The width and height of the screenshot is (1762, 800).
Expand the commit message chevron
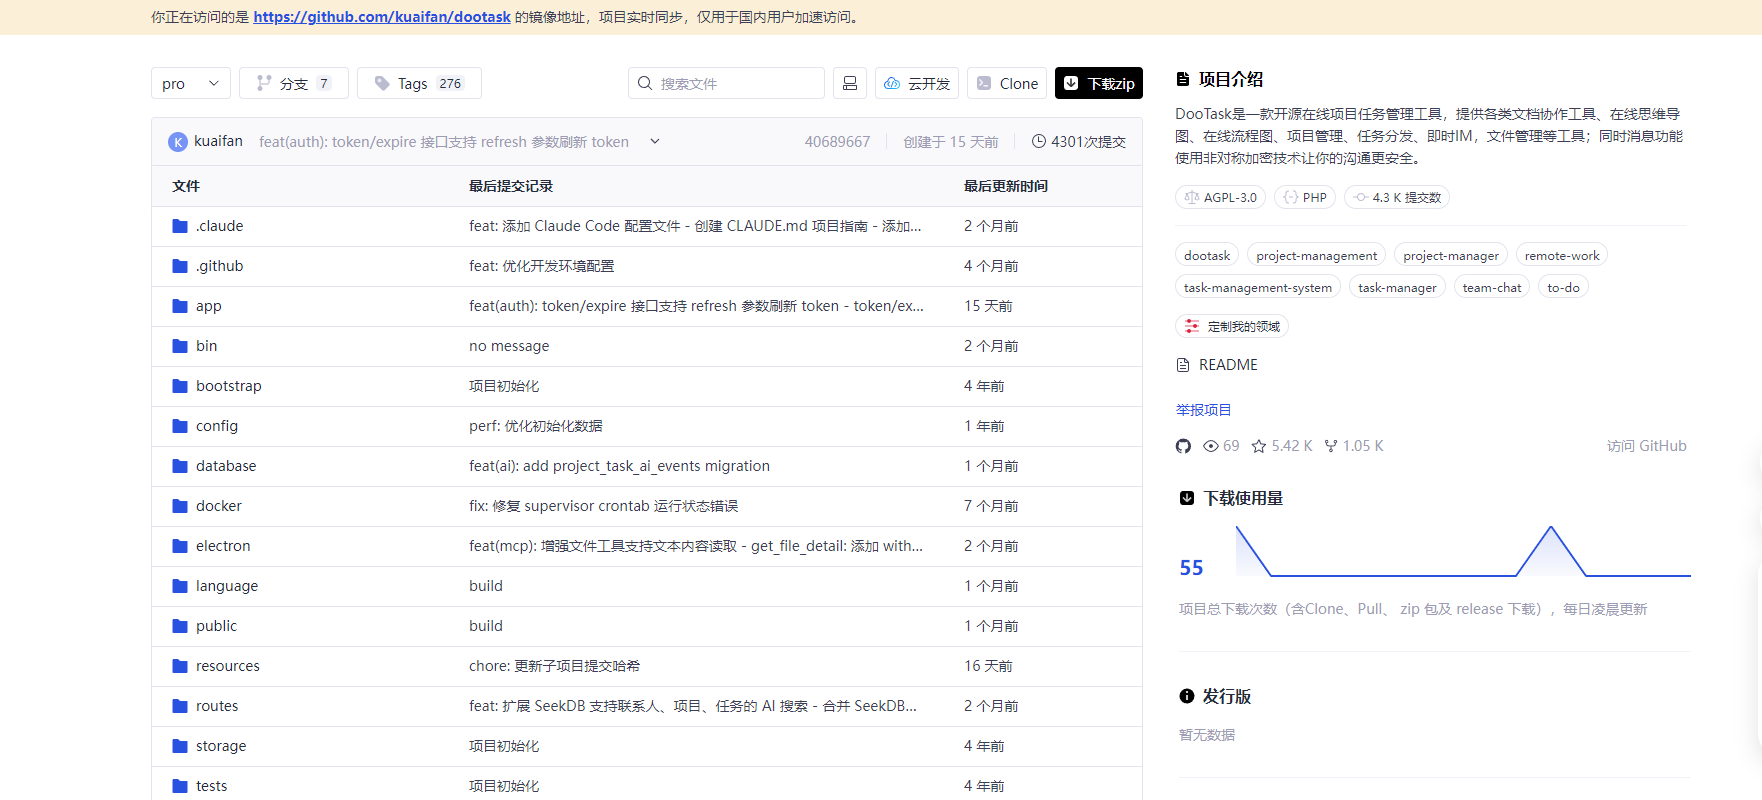(655, 141)
